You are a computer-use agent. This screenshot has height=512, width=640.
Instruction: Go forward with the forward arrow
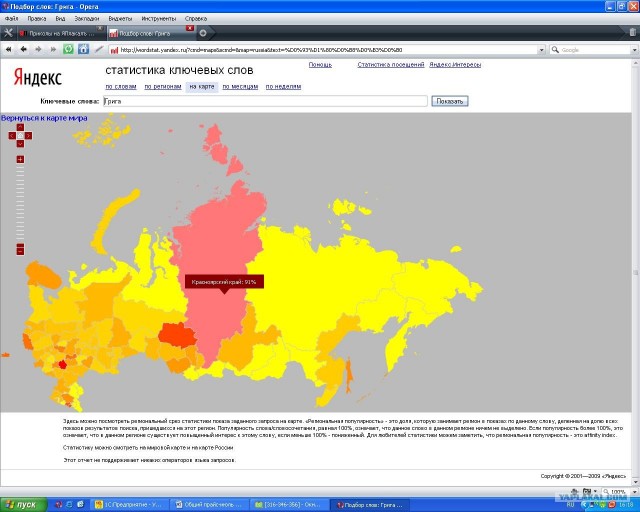(38, 49)
